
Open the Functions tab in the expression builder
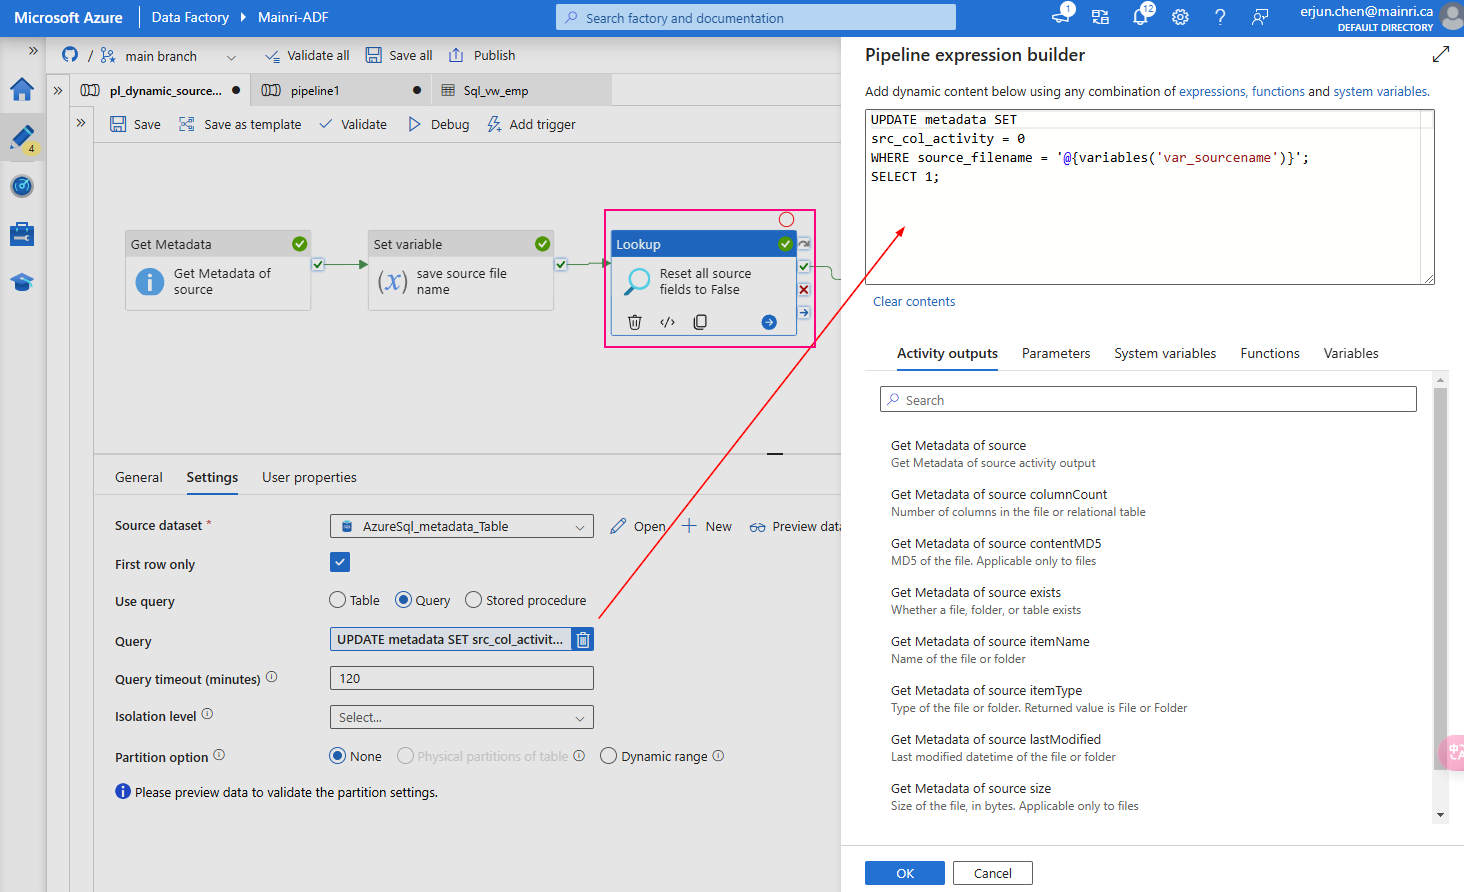tap(1269, 353)
